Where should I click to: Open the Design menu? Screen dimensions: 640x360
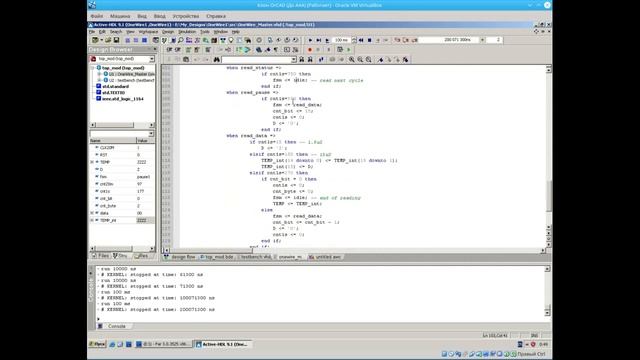tap(168, 31)
